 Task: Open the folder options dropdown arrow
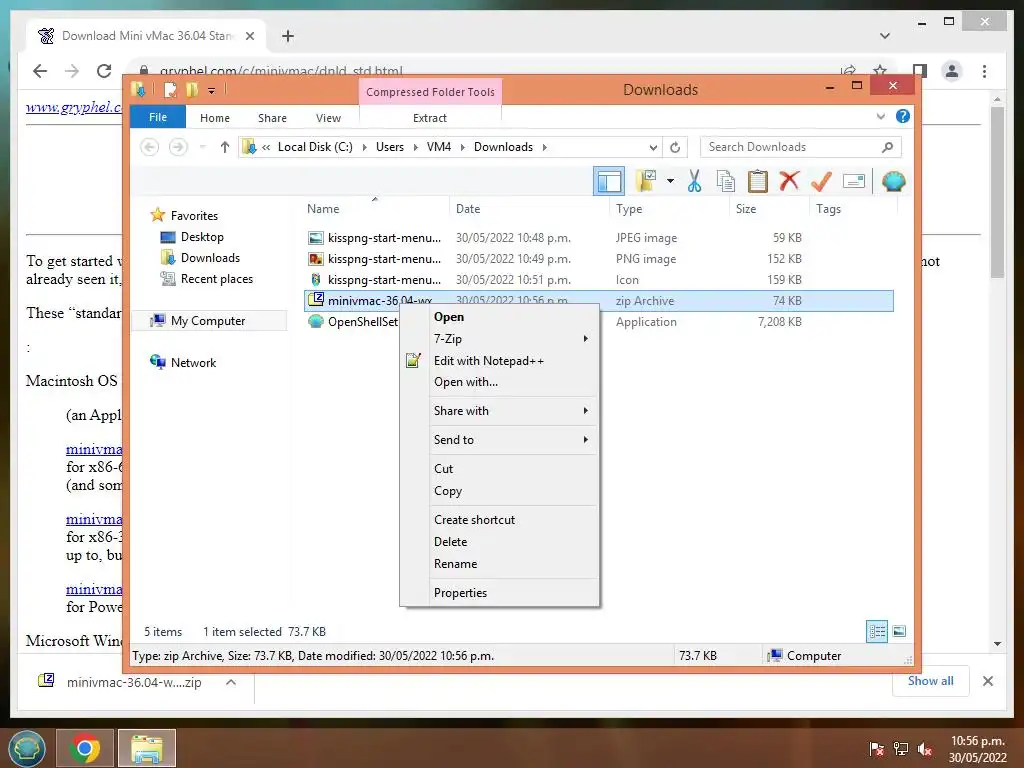pos(670,181)
